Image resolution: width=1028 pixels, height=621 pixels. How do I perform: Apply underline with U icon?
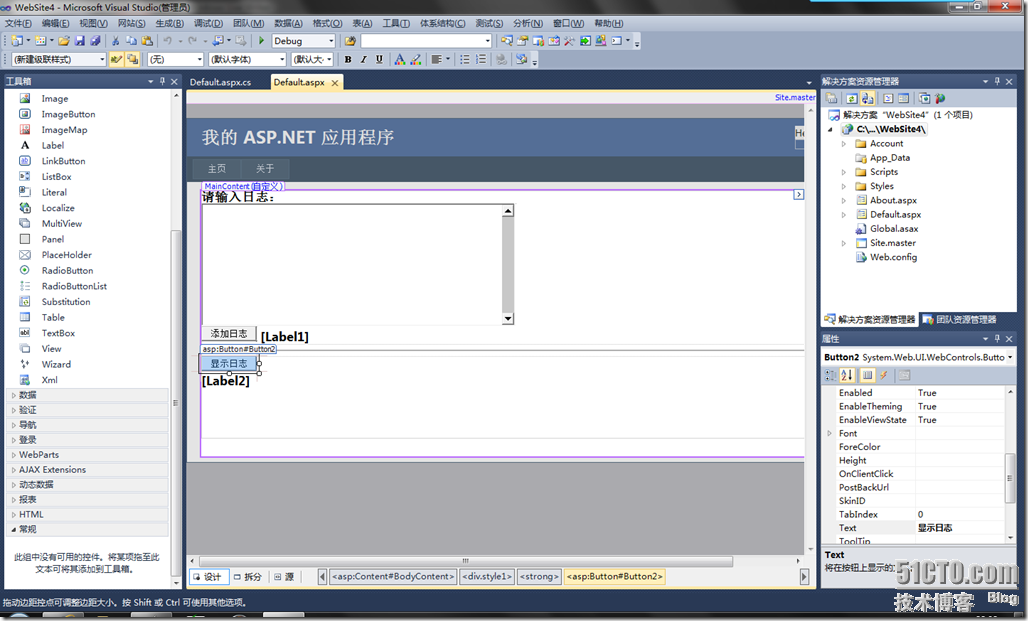[379, 59]
